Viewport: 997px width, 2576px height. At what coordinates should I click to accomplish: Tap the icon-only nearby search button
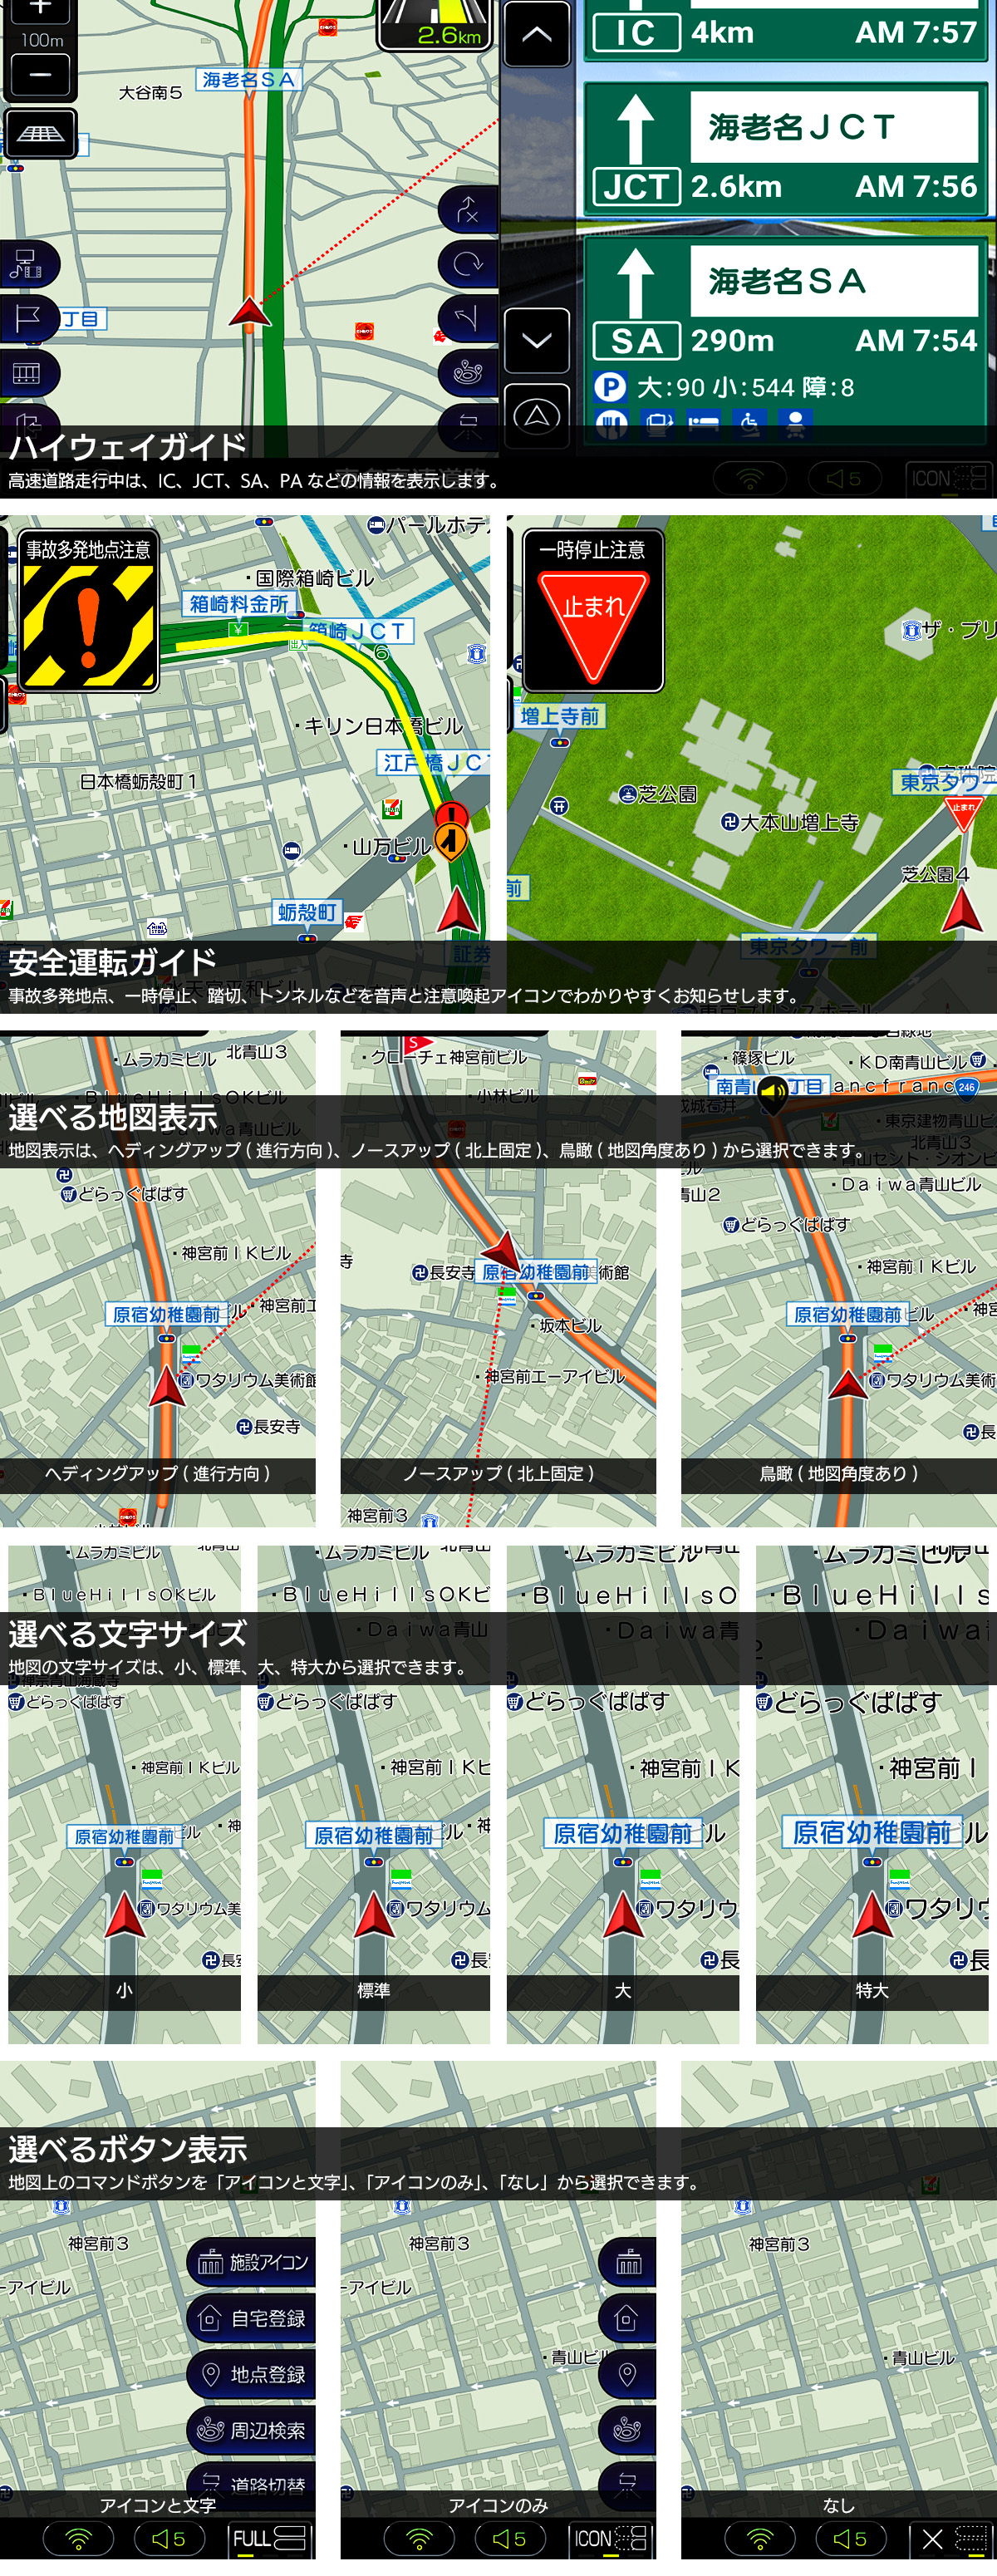click(628, 2430)
